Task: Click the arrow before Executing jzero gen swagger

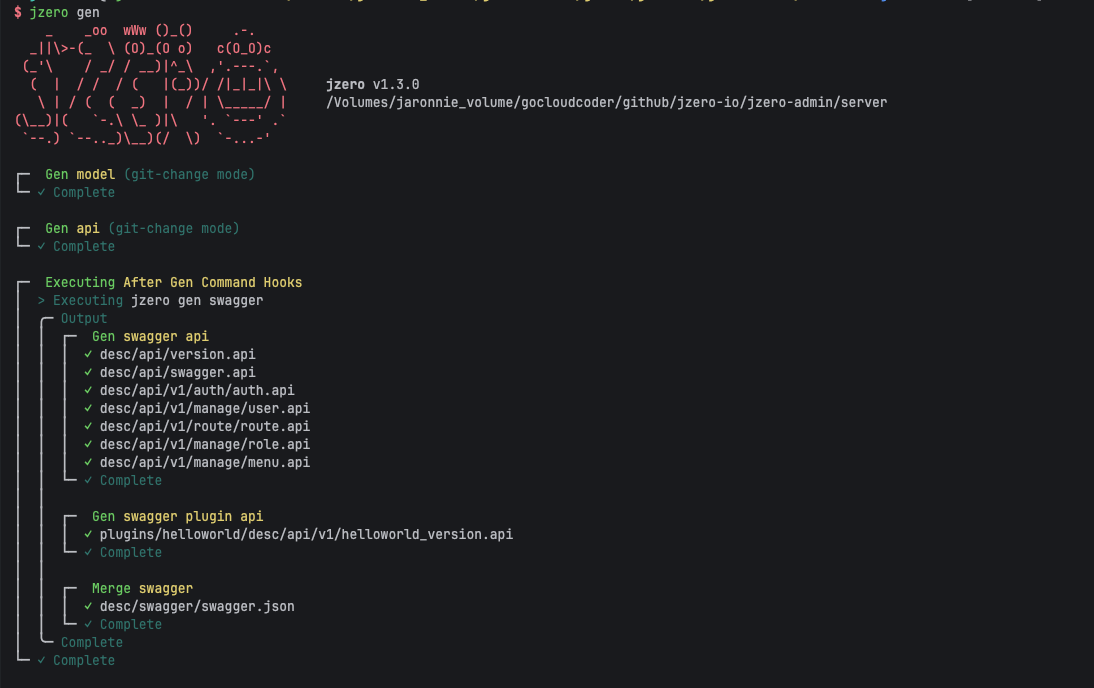Action: [41, 300]
